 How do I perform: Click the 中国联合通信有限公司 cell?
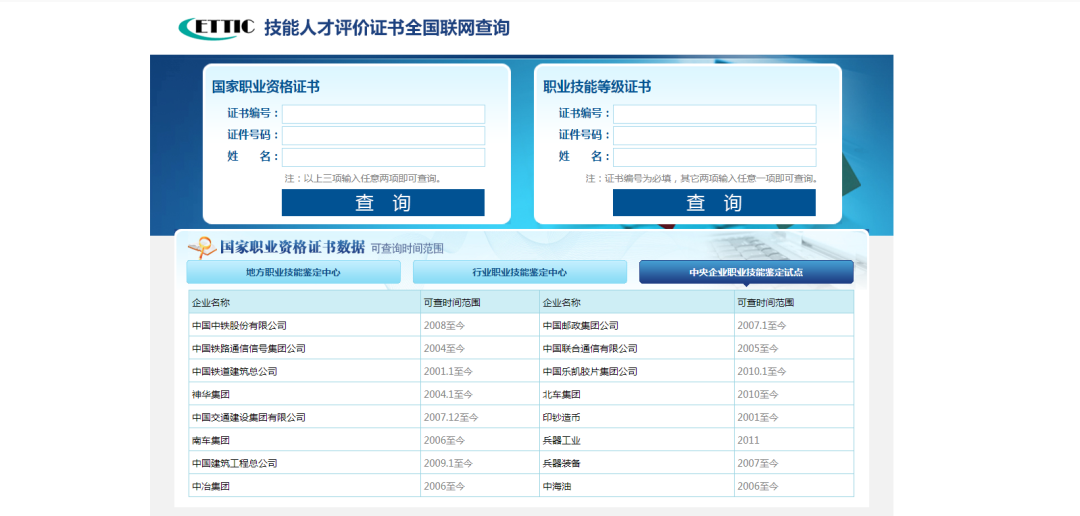[637, 349]
